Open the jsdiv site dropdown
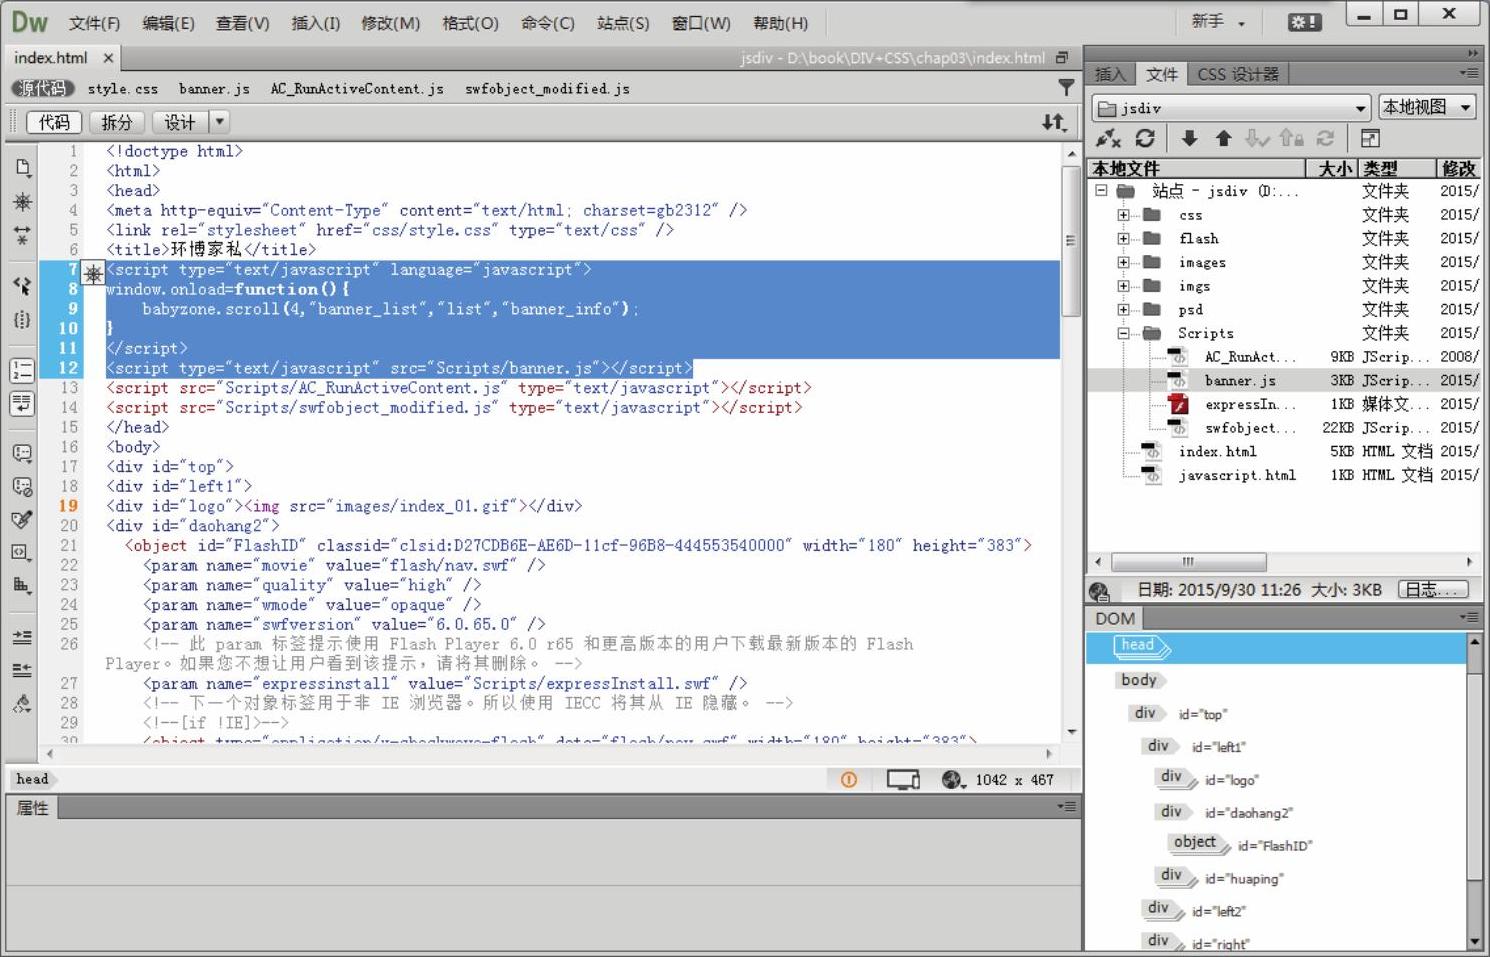The image size is (1490, 957). tap(1231, 108)
